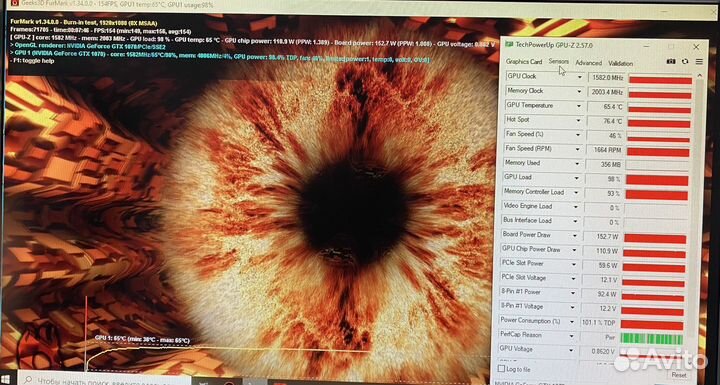This screenshot has width=720, height=385.
Task: Expand the GPU Chip Power Draw dropdown
Action: pos(574,250)
